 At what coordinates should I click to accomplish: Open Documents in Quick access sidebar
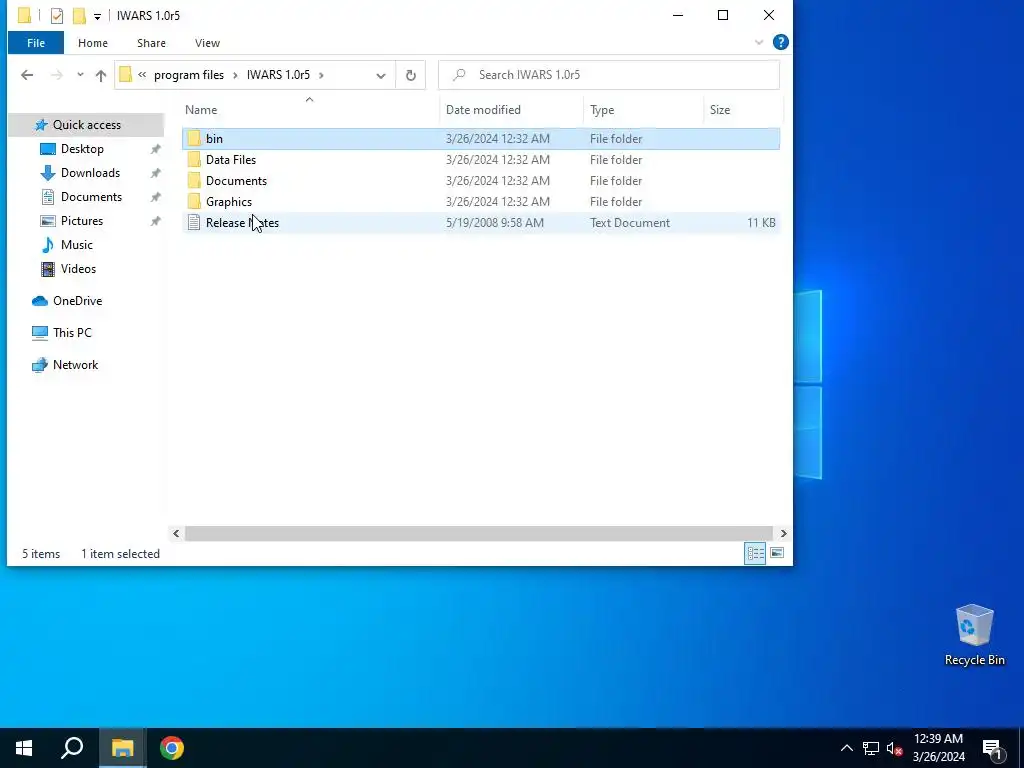pyautogui.click(x=91, y=197)
